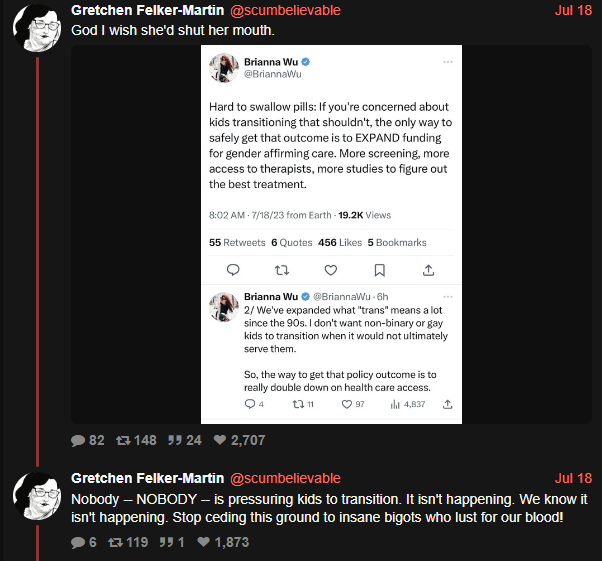Click heart icon showing 2,707 likes
The height and width of the screenshot is (561, 602).
tap(220, 440)
